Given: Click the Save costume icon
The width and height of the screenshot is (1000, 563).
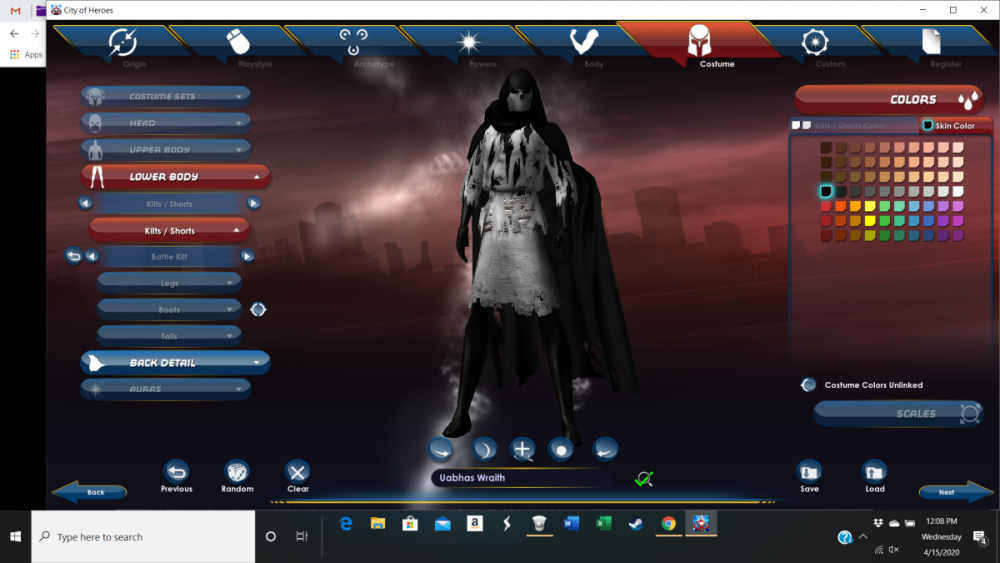Looking at the screenshot, I should click(809, 471).
